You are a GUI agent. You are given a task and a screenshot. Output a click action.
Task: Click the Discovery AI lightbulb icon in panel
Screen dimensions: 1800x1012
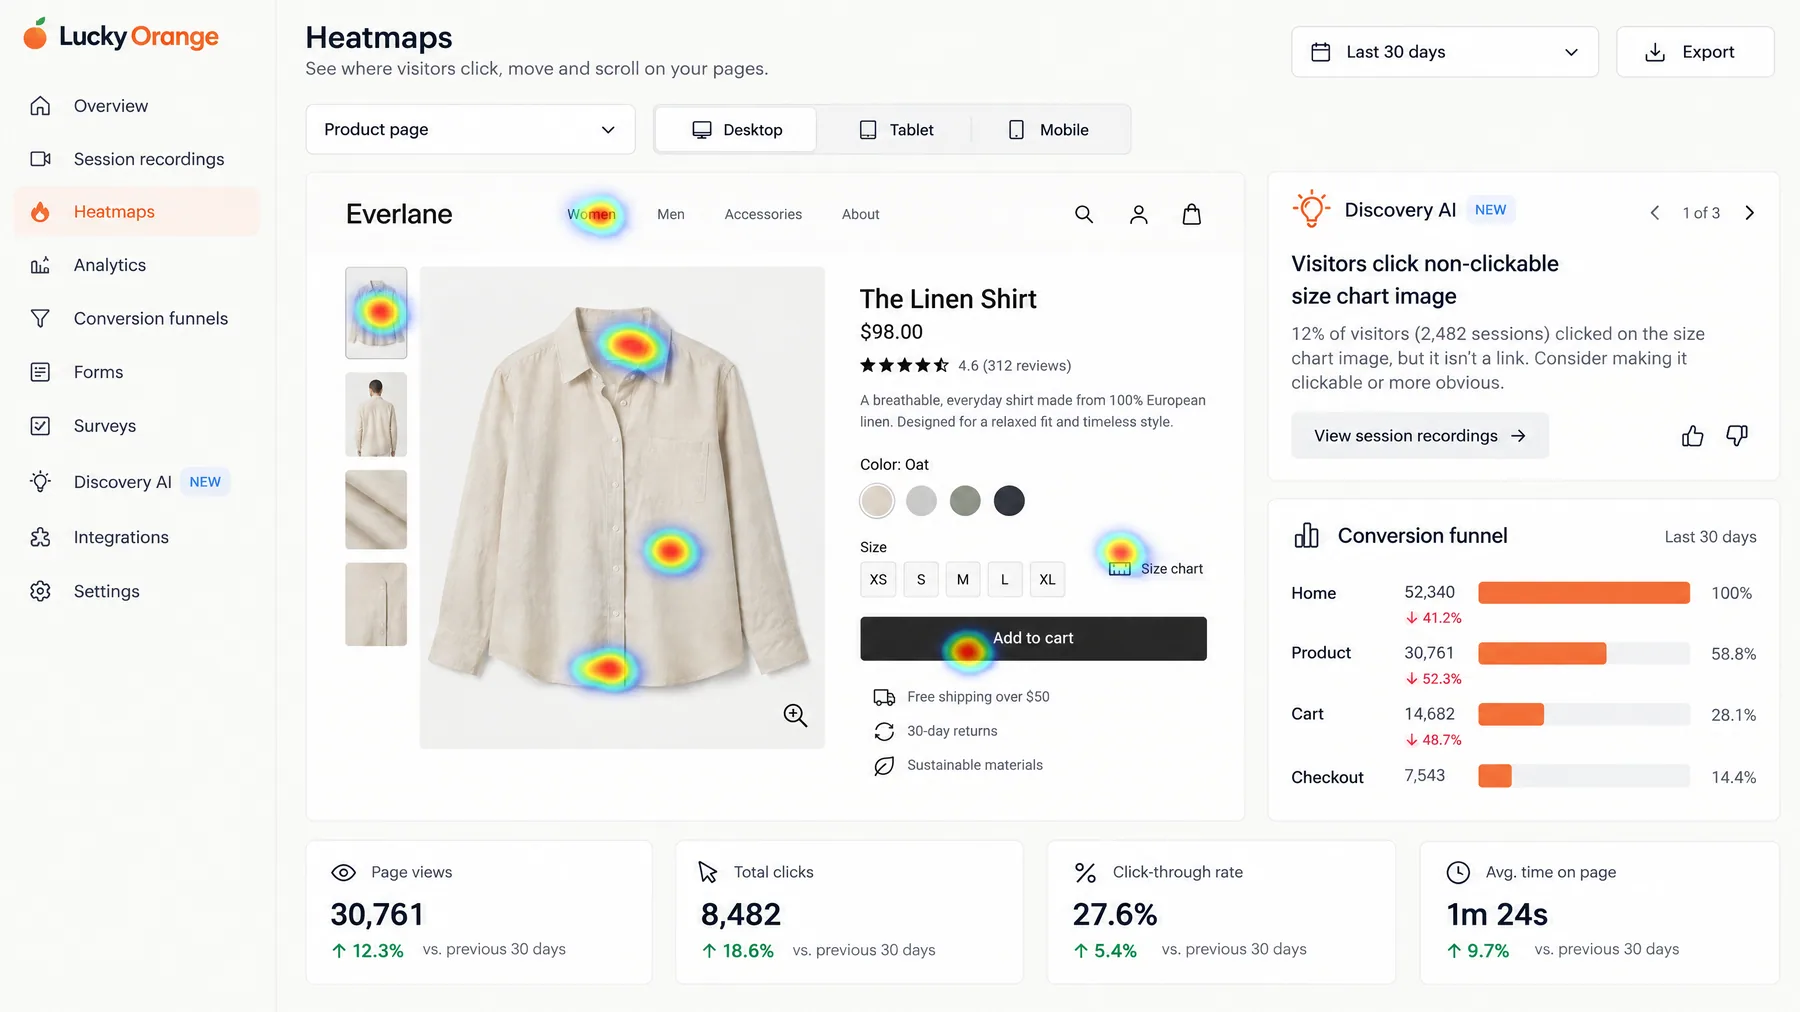click(x=1311, y=210)
